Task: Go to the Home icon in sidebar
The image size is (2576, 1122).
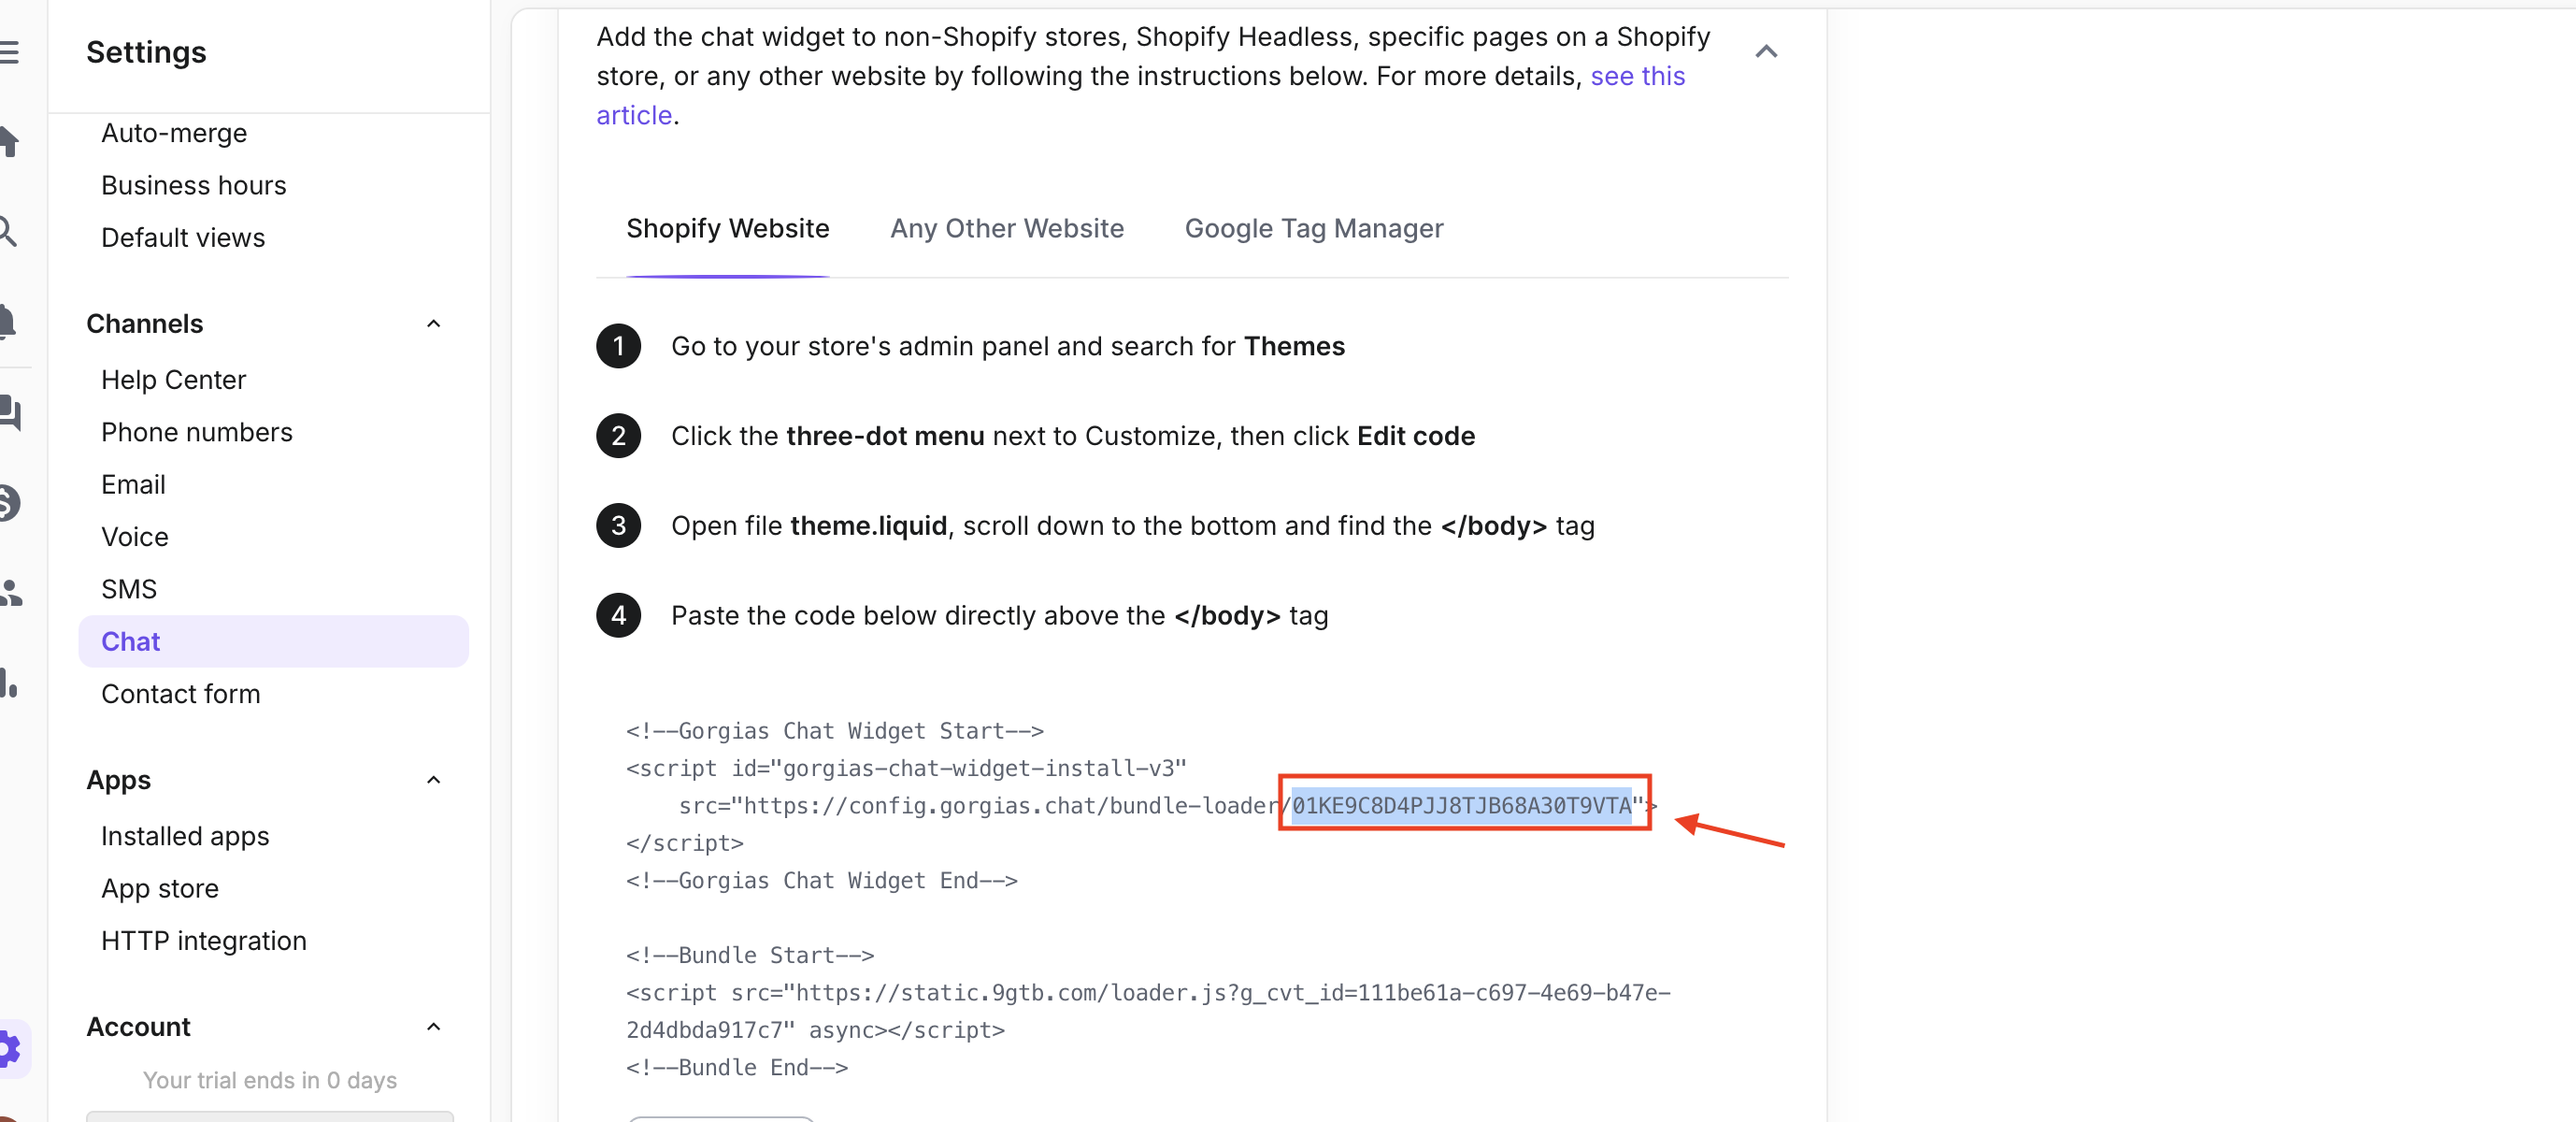Action: click(x=9, y=142)
